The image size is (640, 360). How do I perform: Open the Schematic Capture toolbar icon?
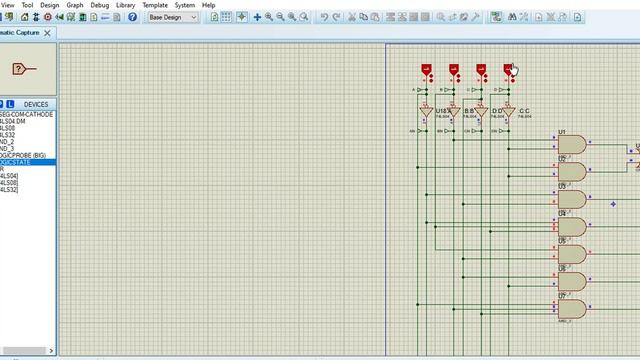point(36,17)
